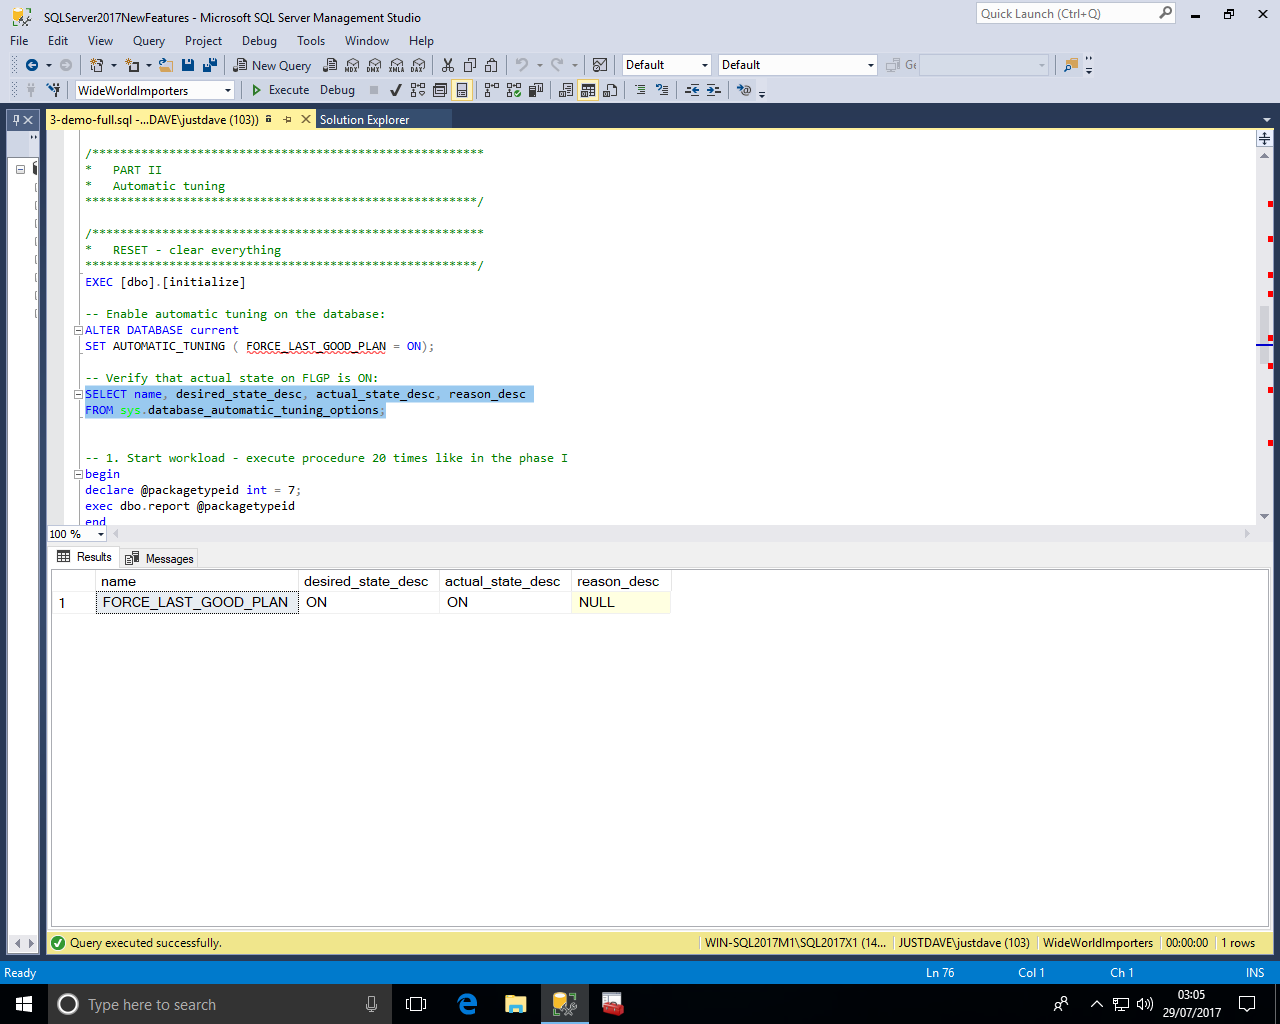Click the Comment out selected lines icon
The image size is (1280, 1024).
point(640,90)
